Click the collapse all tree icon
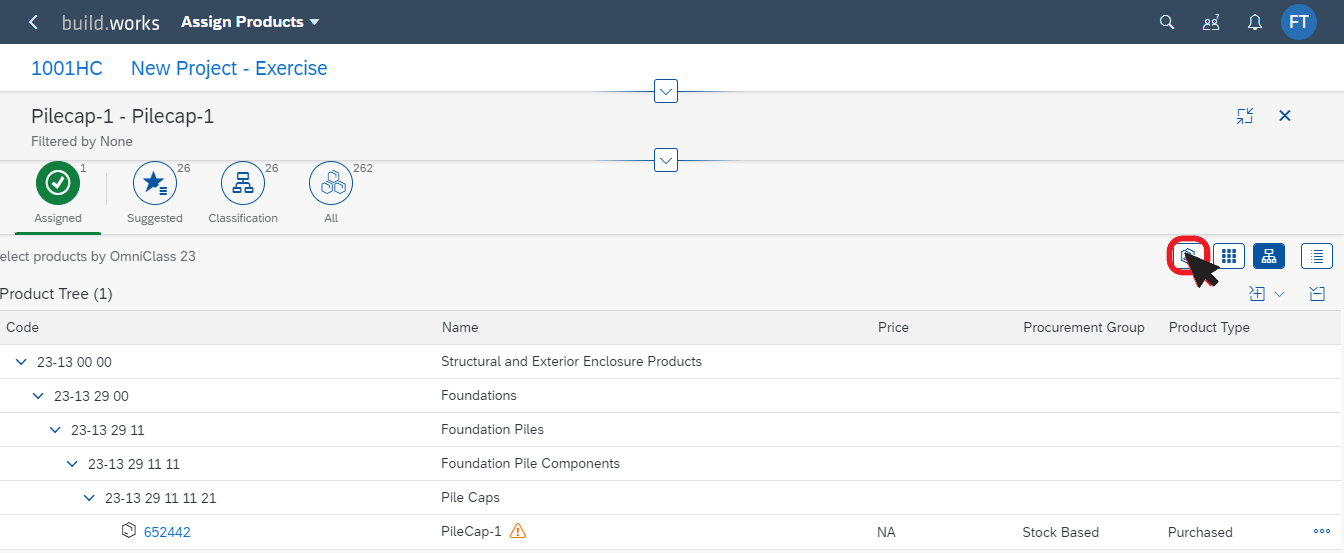Image resolution: width=1344 pixels, height=553 pixels. click(x=1317, y=294)
